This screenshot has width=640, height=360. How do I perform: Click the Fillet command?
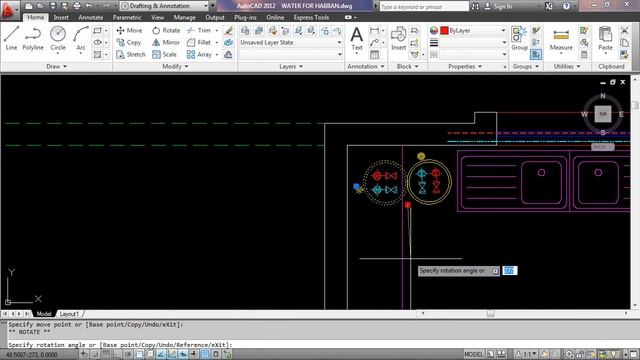(x=199, y=42)
